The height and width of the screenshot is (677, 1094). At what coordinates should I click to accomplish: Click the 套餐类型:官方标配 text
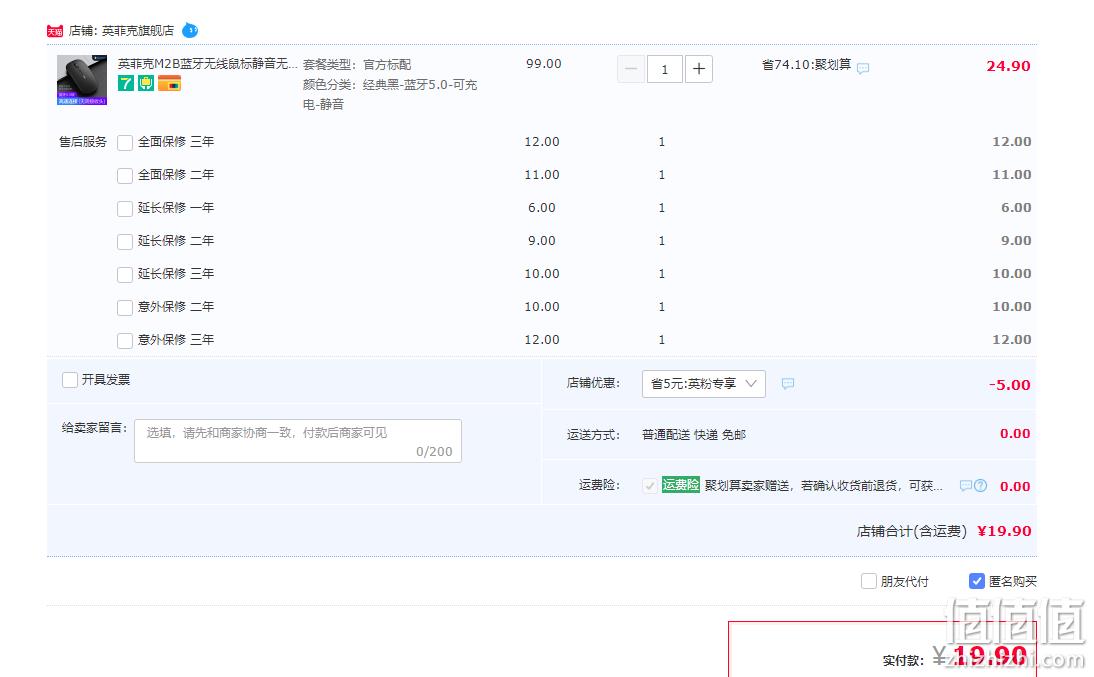(357, 65)
